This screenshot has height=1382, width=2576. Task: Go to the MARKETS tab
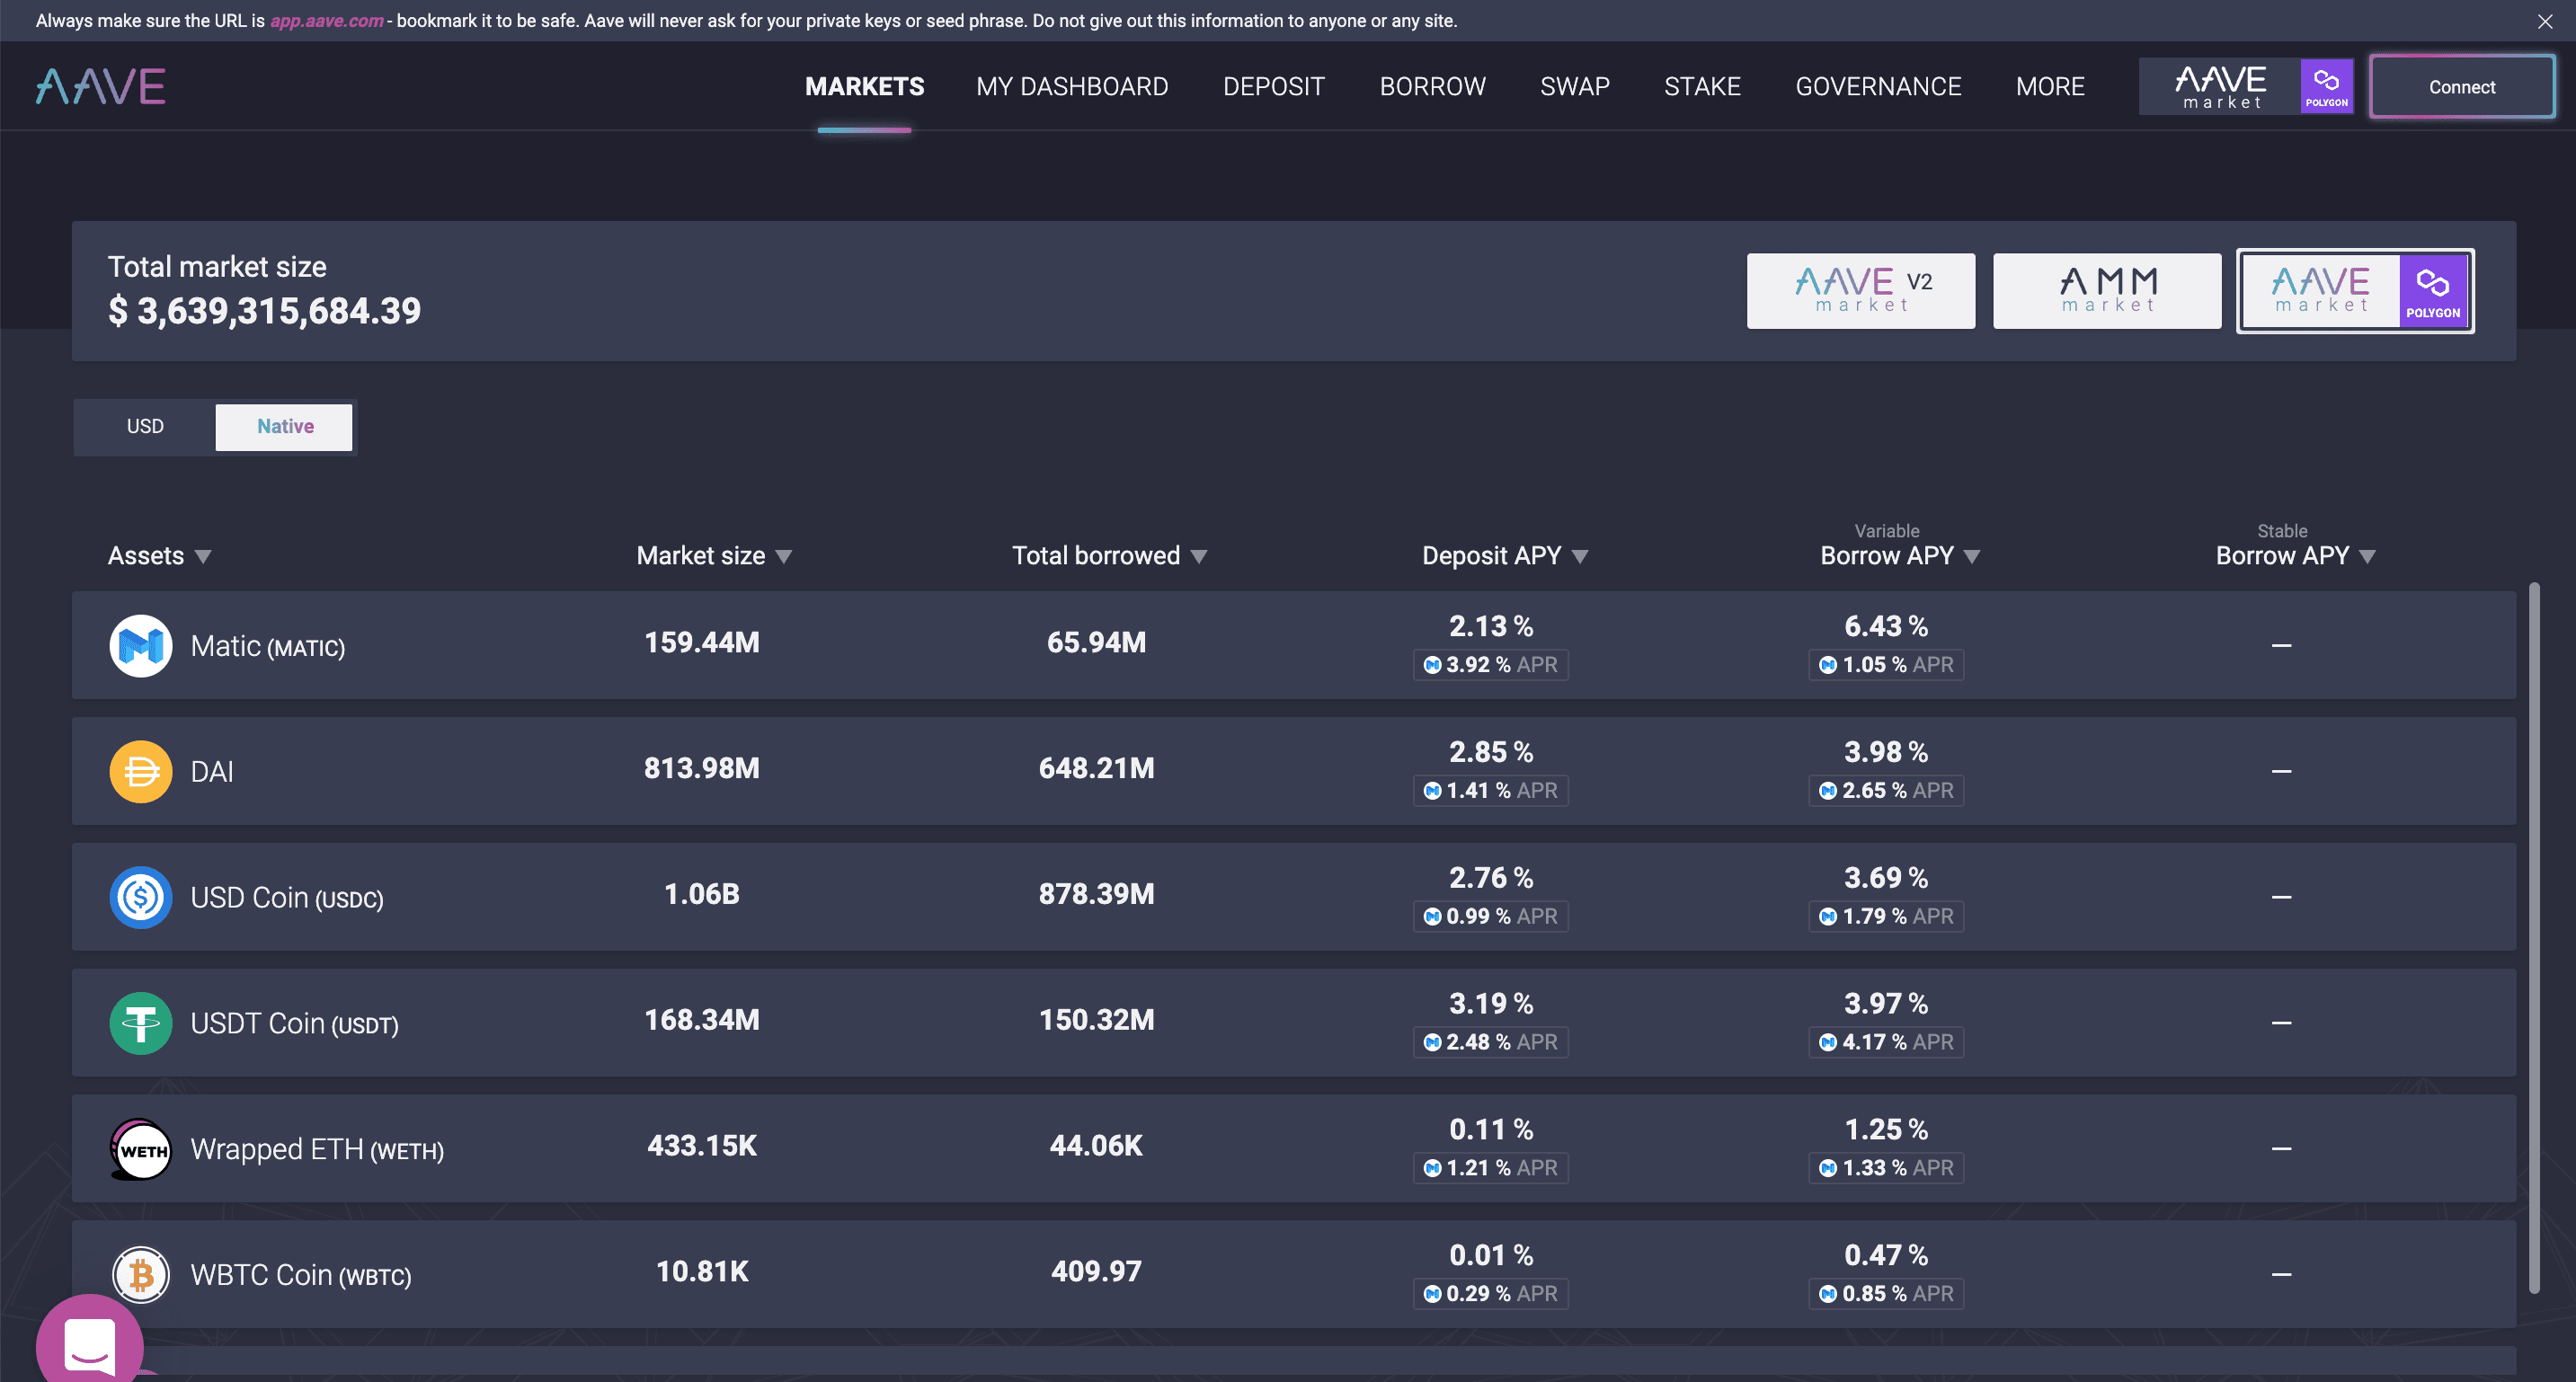[x=865, y=87]
